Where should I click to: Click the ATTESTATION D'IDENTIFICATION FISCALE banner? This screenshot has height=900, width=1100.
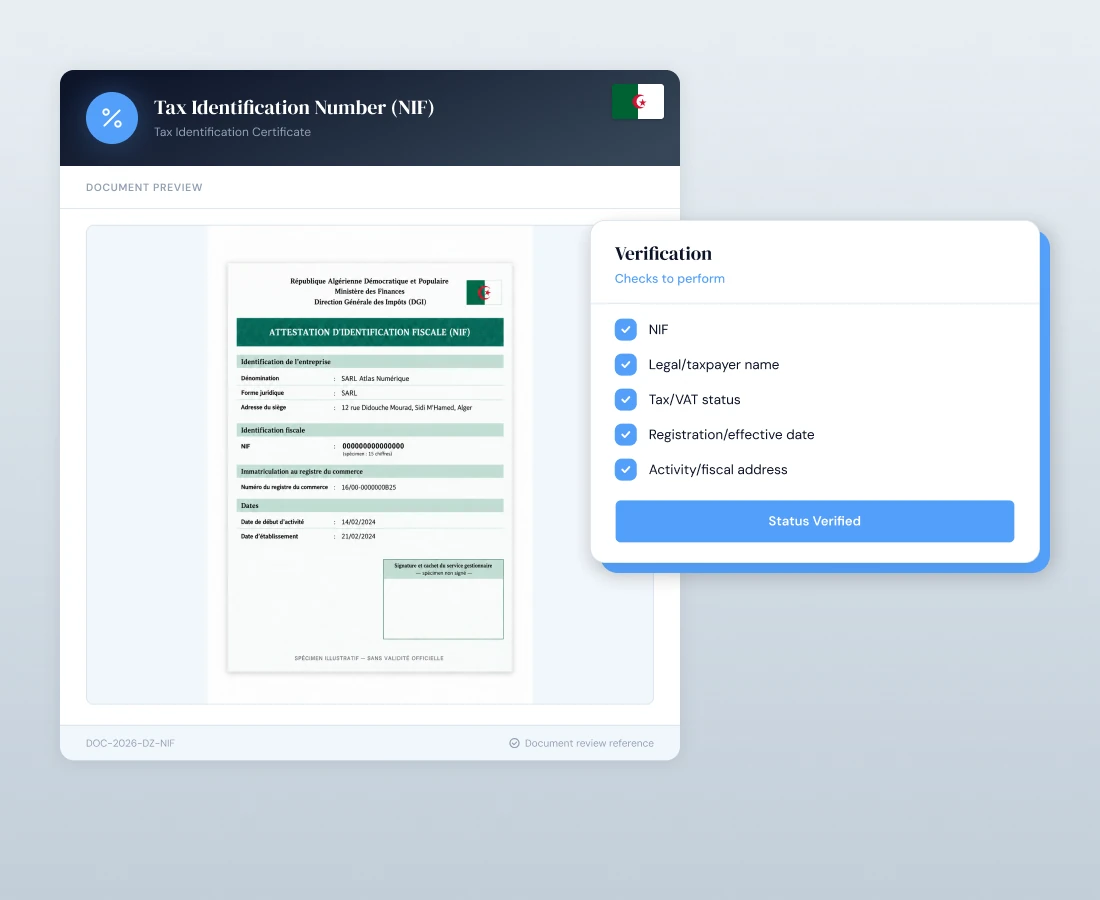[370, 332]
